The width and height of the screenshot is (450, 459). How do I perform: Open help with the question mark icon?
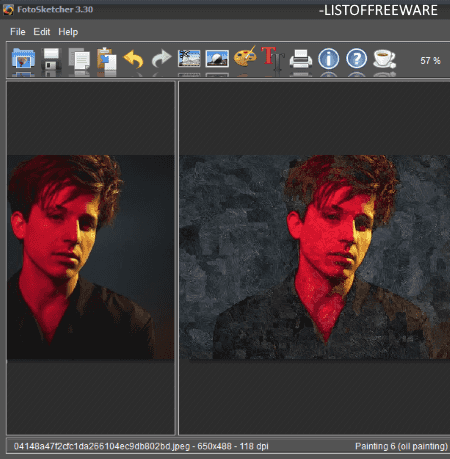tap(356, 59)
